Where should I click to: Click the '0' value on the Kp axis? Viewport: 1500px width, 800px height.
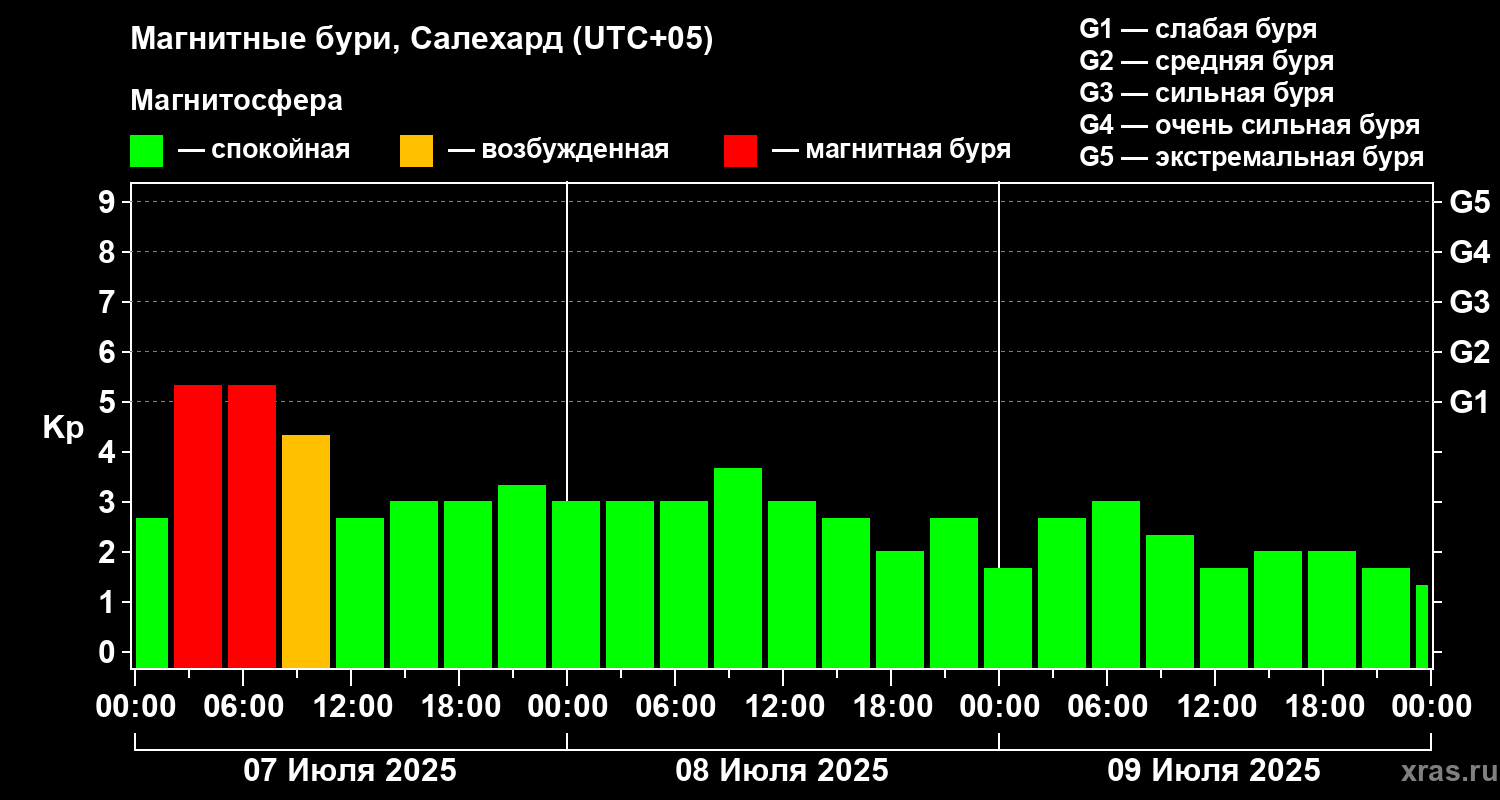[108, 653]
